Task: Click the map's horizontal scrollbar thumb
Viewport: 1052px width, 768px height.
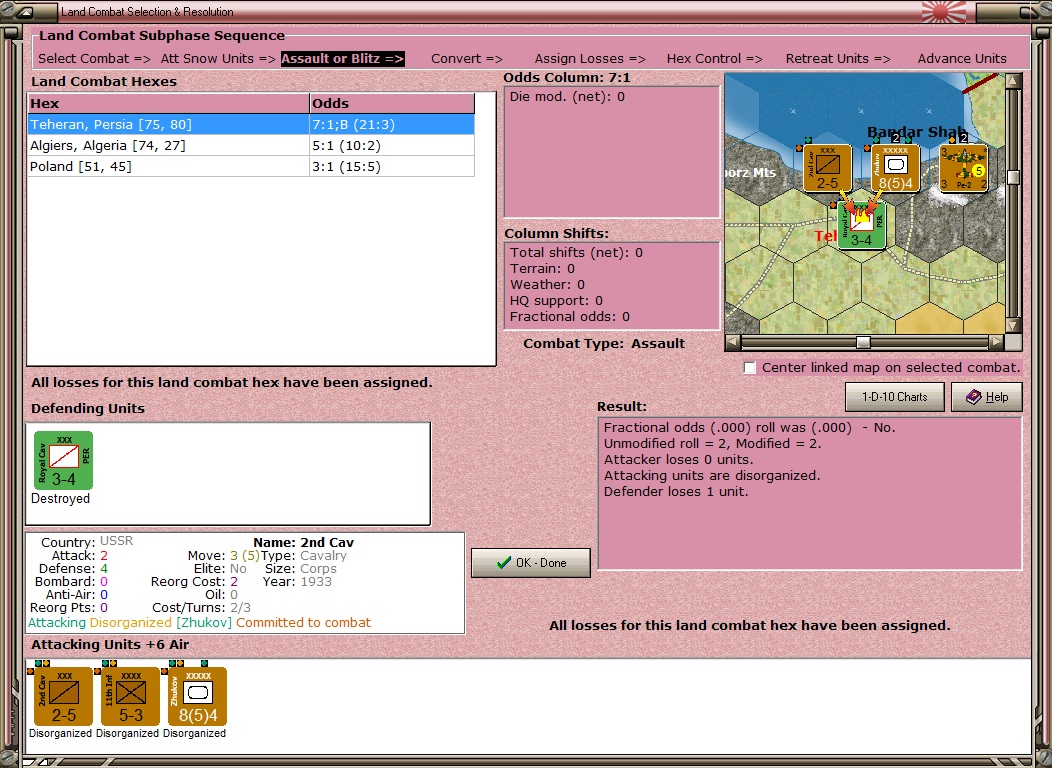Action: 862,342
